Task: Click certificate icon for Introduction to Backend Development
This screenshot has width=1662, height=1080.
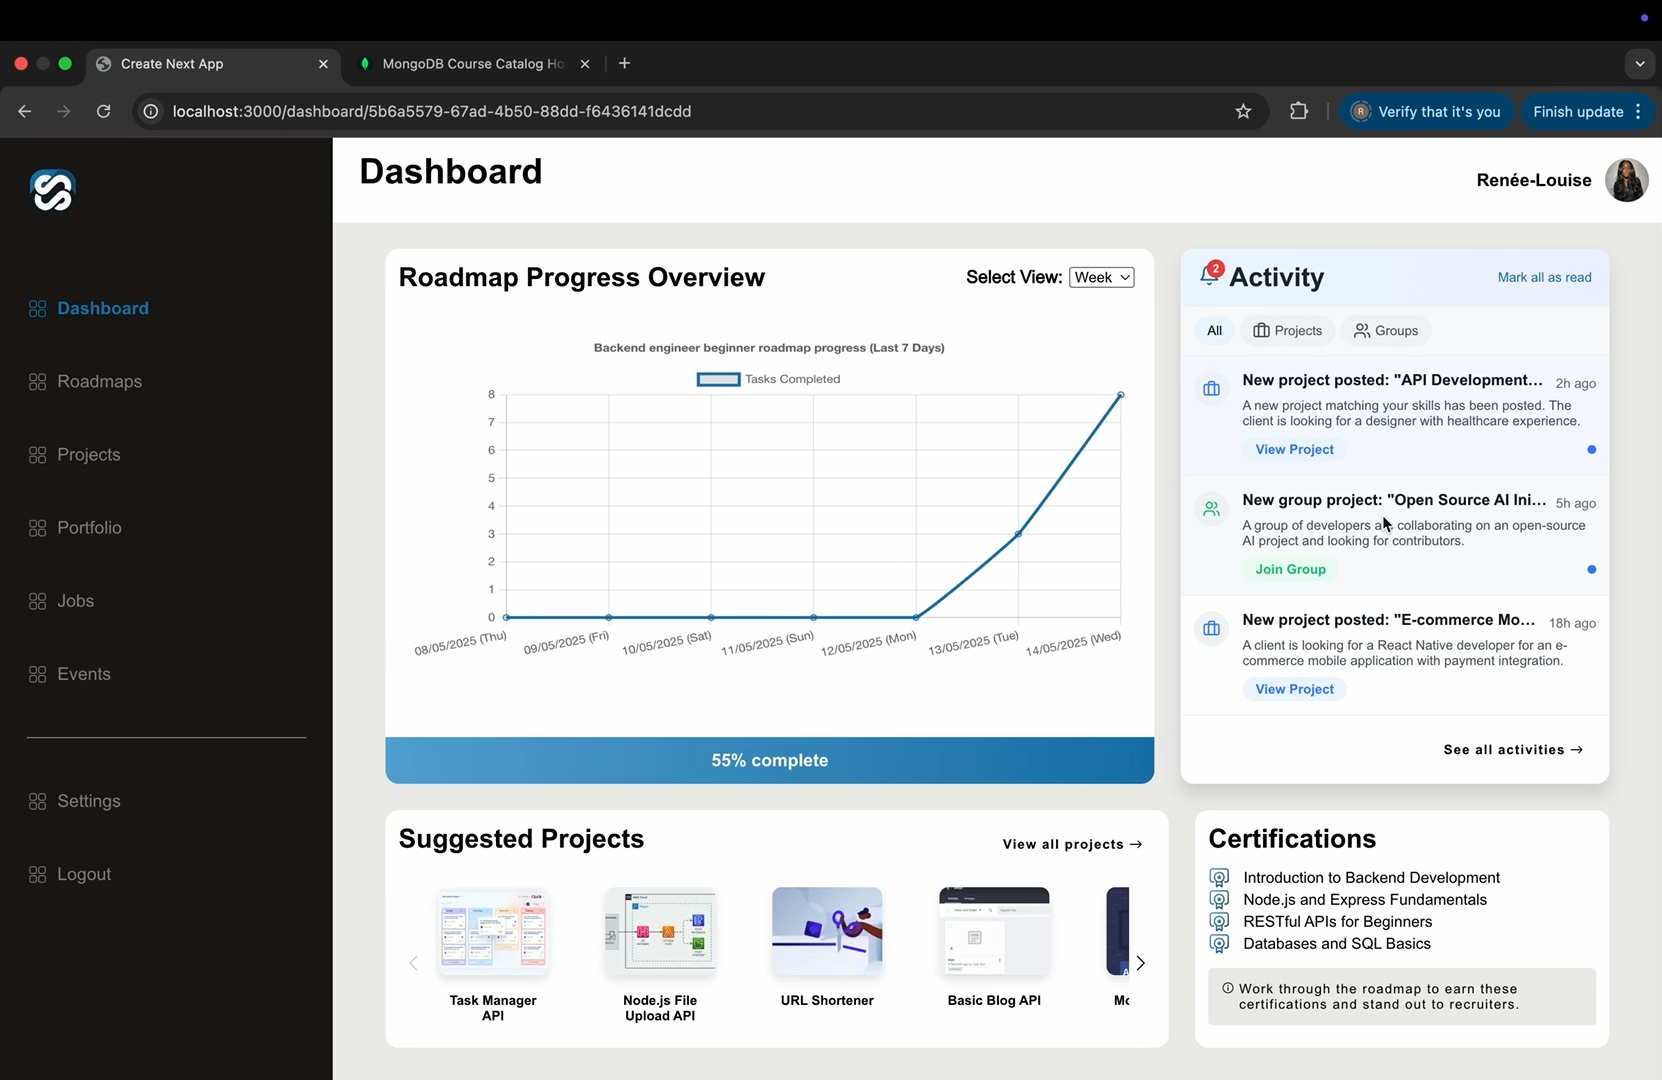Action: pos(1219,877)
